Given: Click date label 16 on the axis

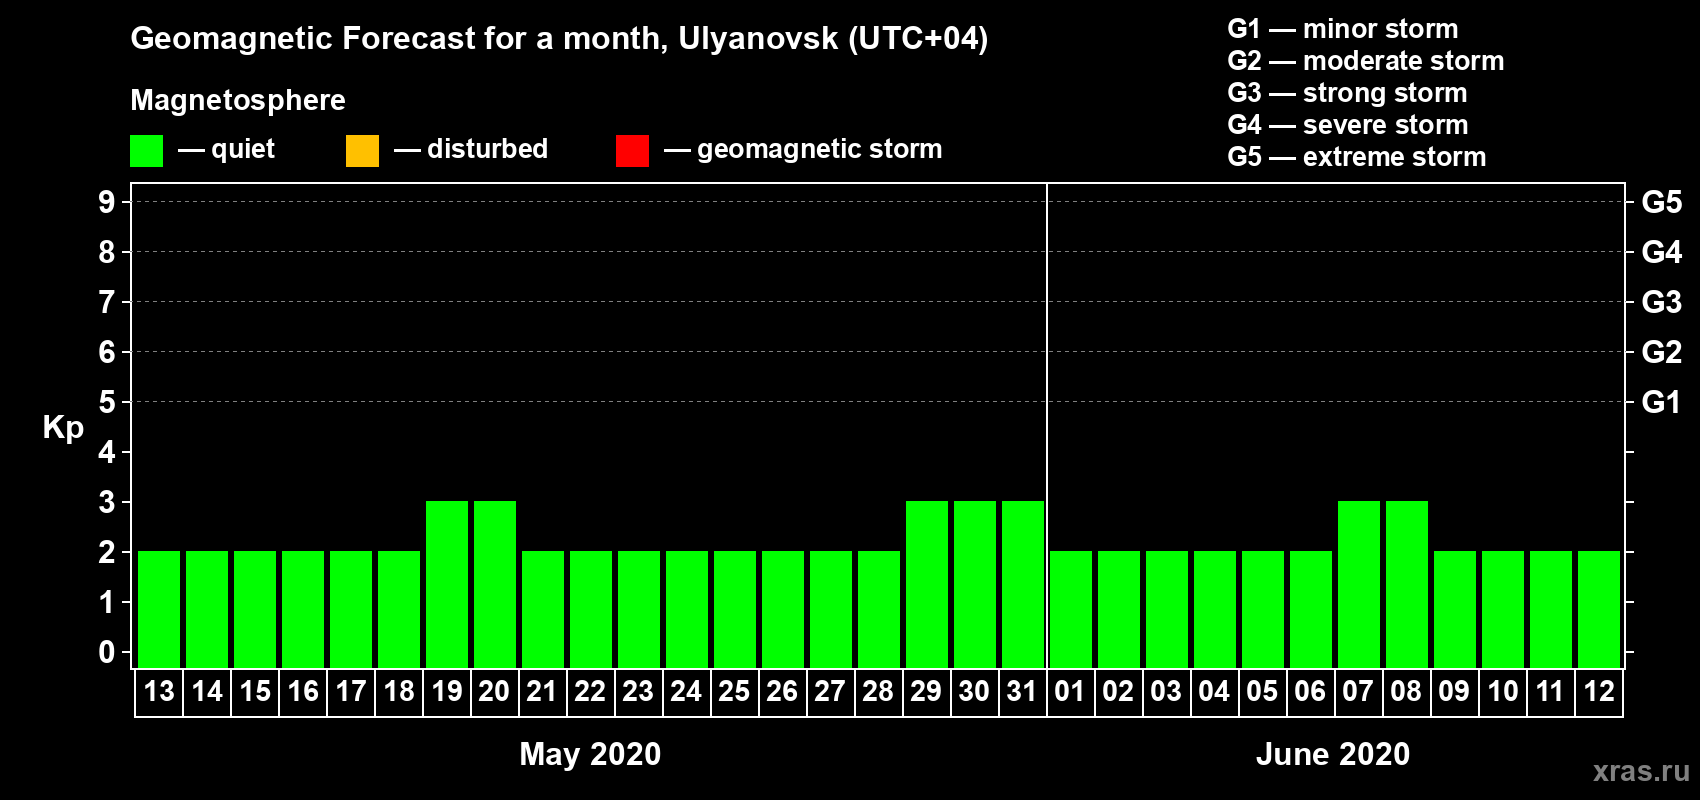Looking at the screenshot, I should tap(303, 692).
